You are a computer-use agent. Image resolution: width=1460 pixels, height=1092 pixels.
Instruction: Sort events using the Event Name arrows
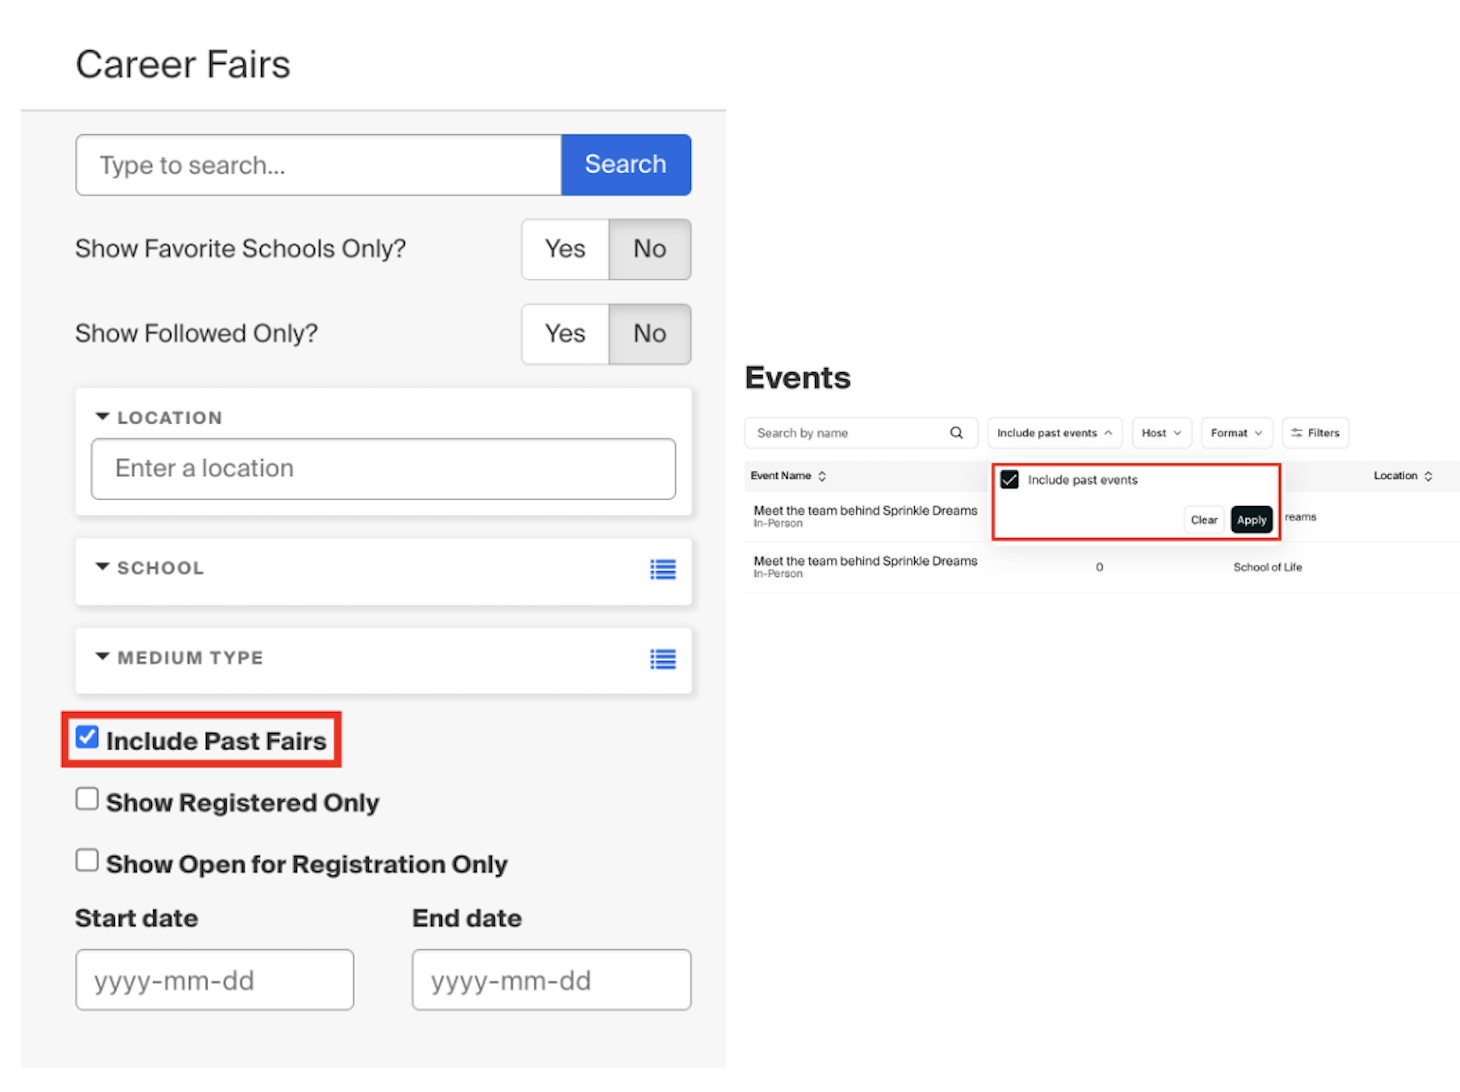(x=822, y=476)
